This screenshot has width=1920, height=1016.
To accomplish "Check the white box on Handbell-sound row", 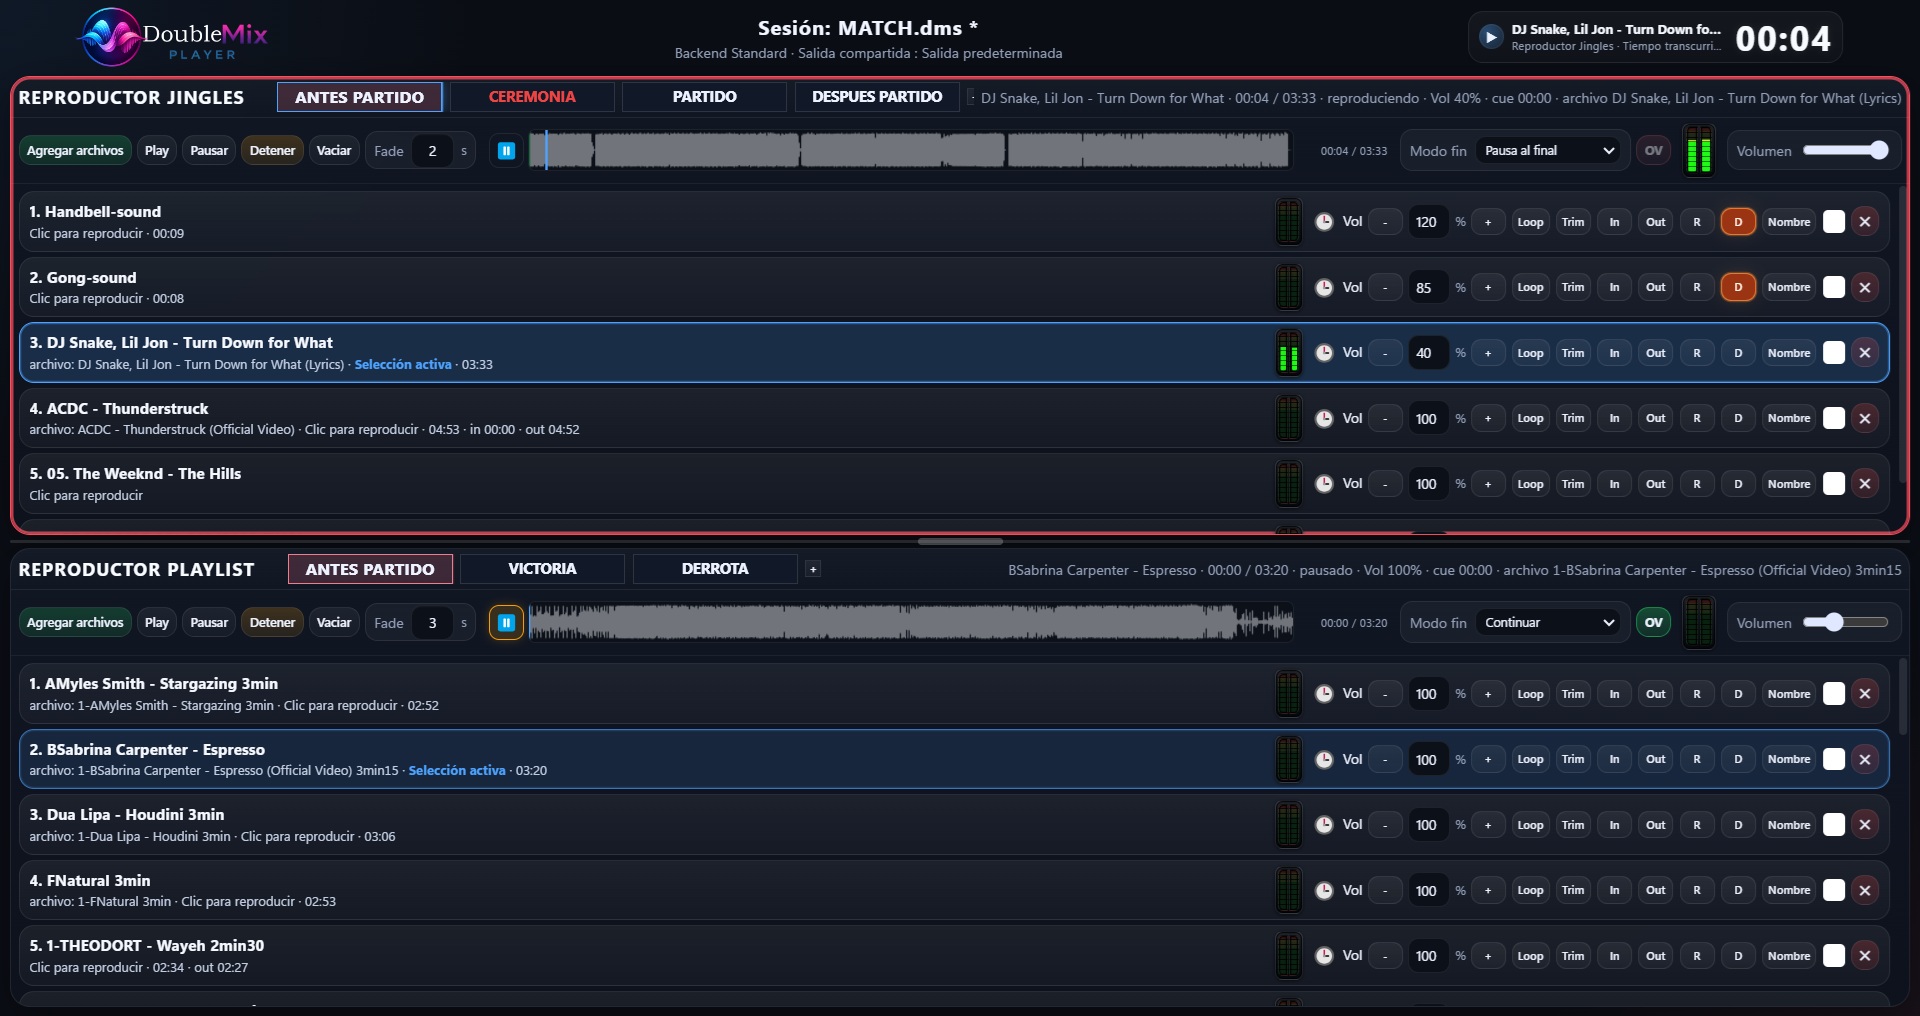I will pyautogui.click(x=1833, y=222).
